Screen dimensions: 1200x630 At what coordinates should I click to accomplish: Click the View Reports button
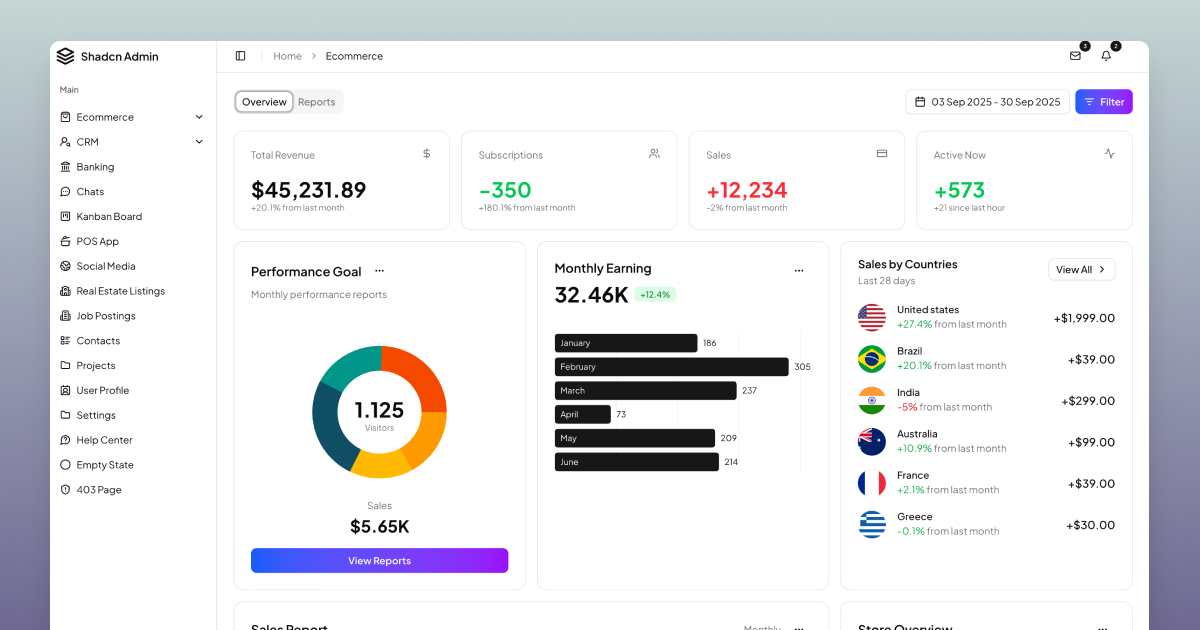pyautogui.click(x=379, y=561)
